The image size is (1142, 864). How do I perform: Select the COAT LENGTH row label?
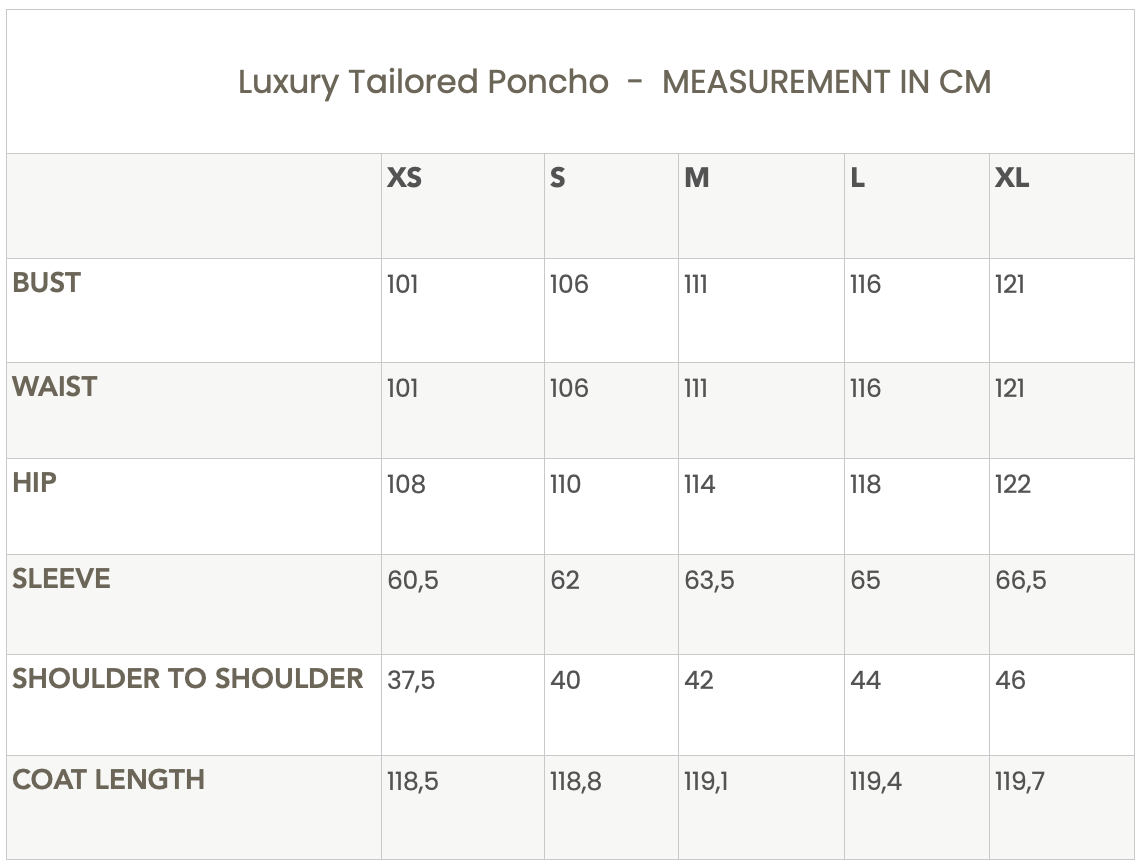(108, 780)
